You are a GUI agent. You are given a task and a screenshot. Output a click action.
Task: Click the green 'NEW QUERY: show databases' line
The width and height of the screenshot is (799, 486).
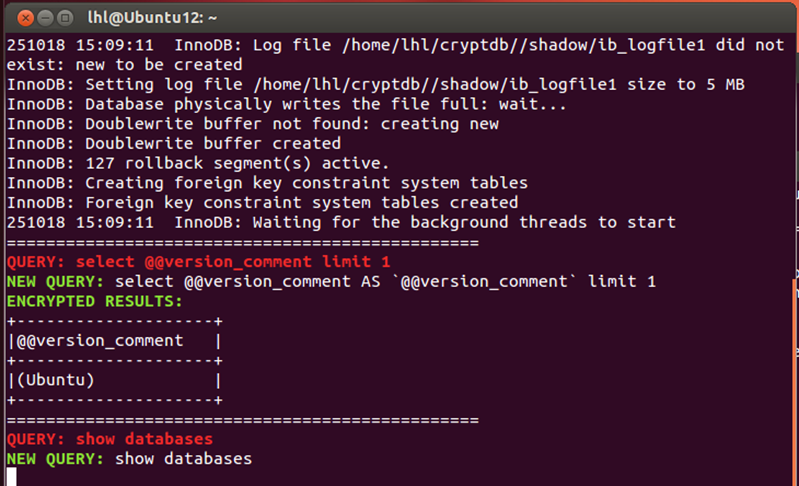click(x=129, y=458)
